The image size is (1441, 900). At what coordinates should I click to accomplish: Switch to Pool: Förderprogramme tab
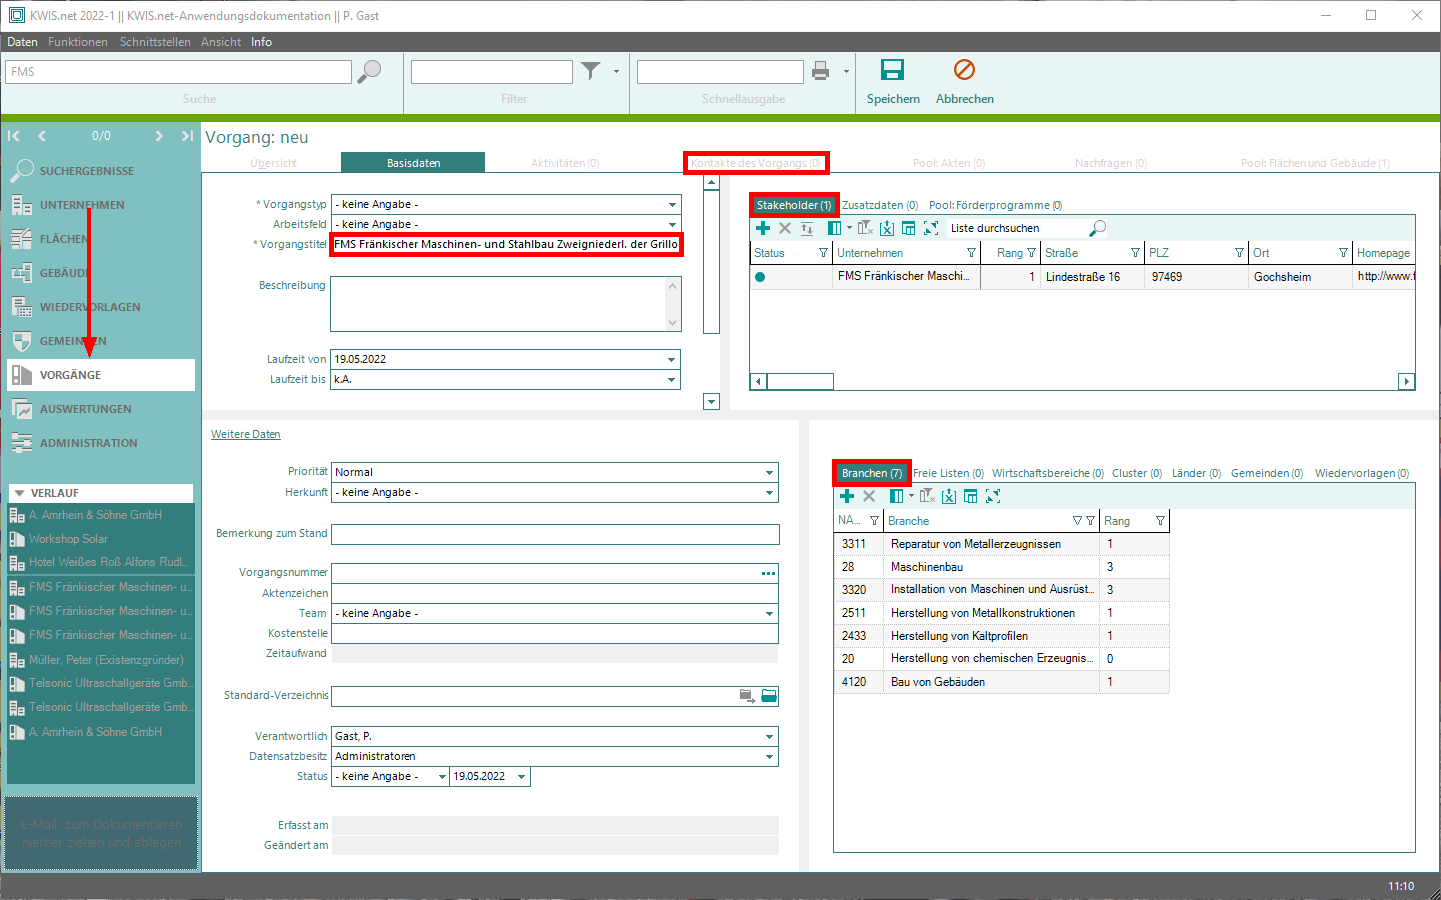(x=996, y=205)
